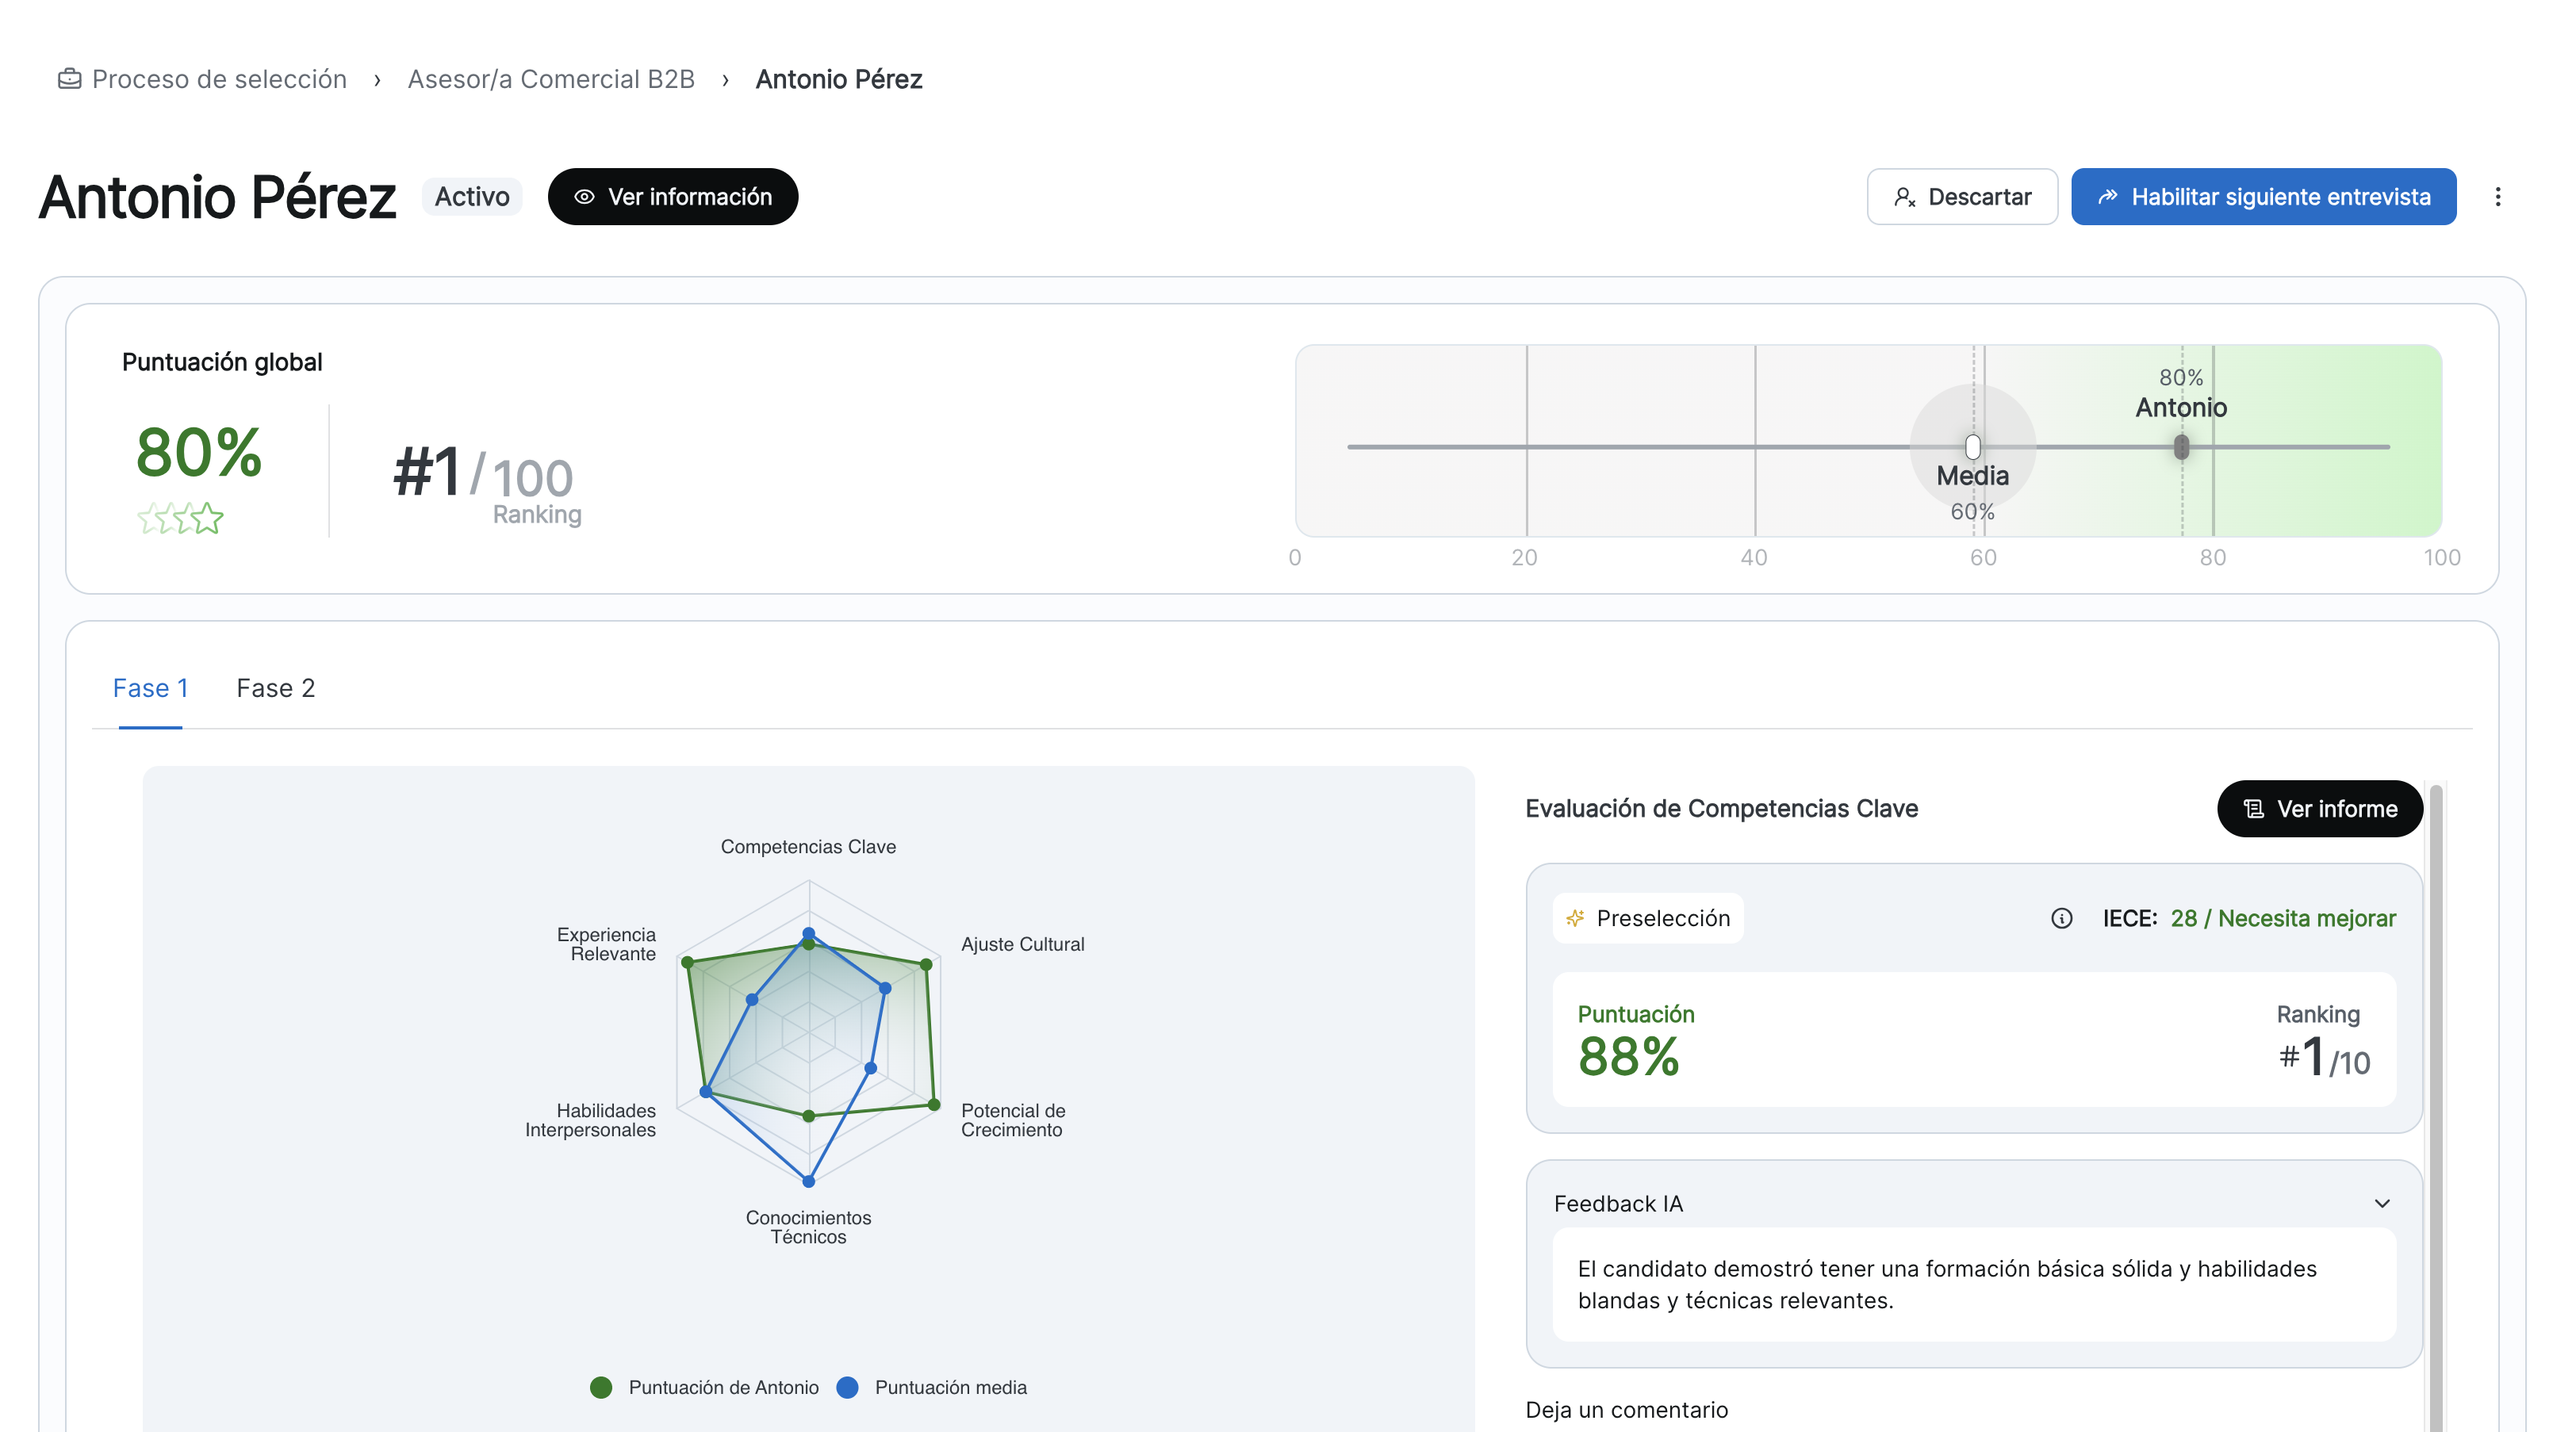The image size is (2576, 1432).
Task: Click the chevron before Antonio Pérez breadcrumb
Action: (x=725, y=80)
